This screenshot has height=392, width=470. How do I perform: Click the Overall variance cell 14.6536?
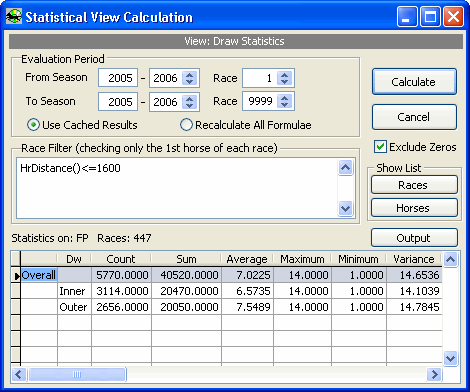pyautogui.click(x=414, y=275)
